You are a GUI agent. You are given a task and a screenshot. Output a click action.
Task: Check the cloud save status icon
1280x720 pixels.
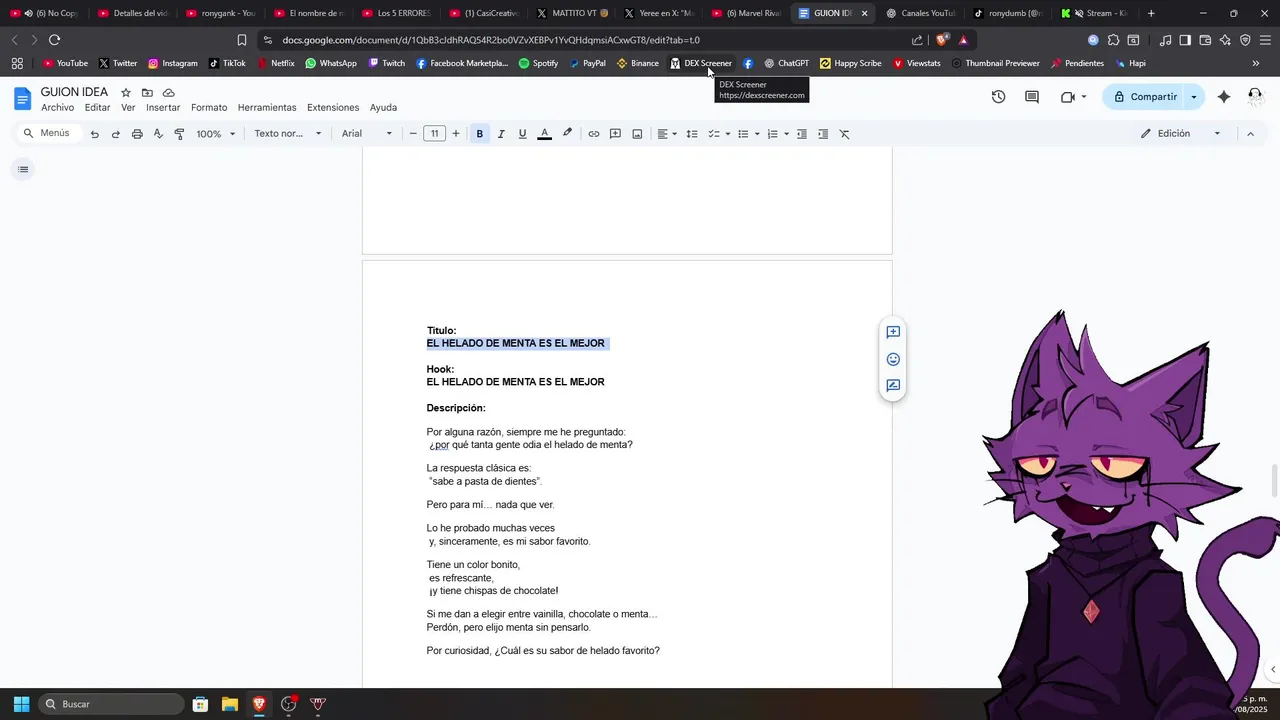pyautogui.click(x=169, y=93)
